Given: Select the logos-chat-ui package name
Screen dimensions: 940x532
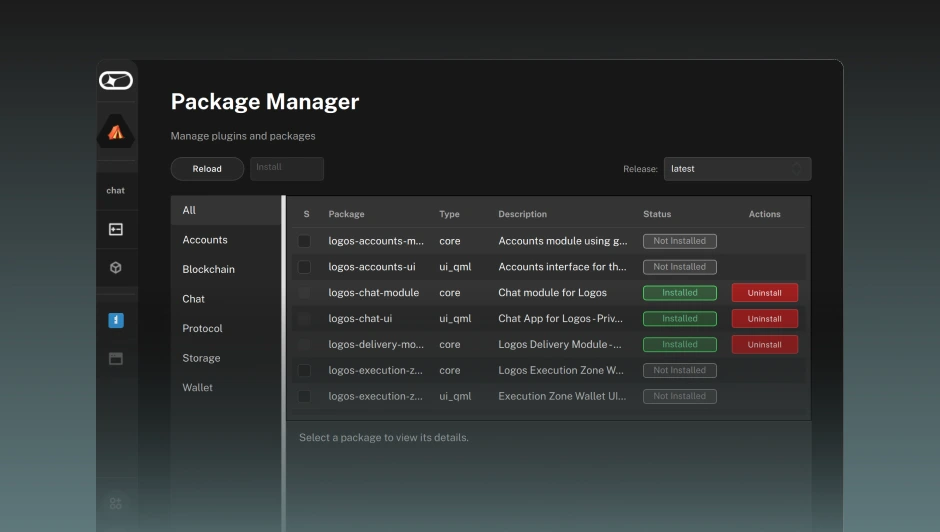Looking at the screenshot, I should [x=360, y=318].
